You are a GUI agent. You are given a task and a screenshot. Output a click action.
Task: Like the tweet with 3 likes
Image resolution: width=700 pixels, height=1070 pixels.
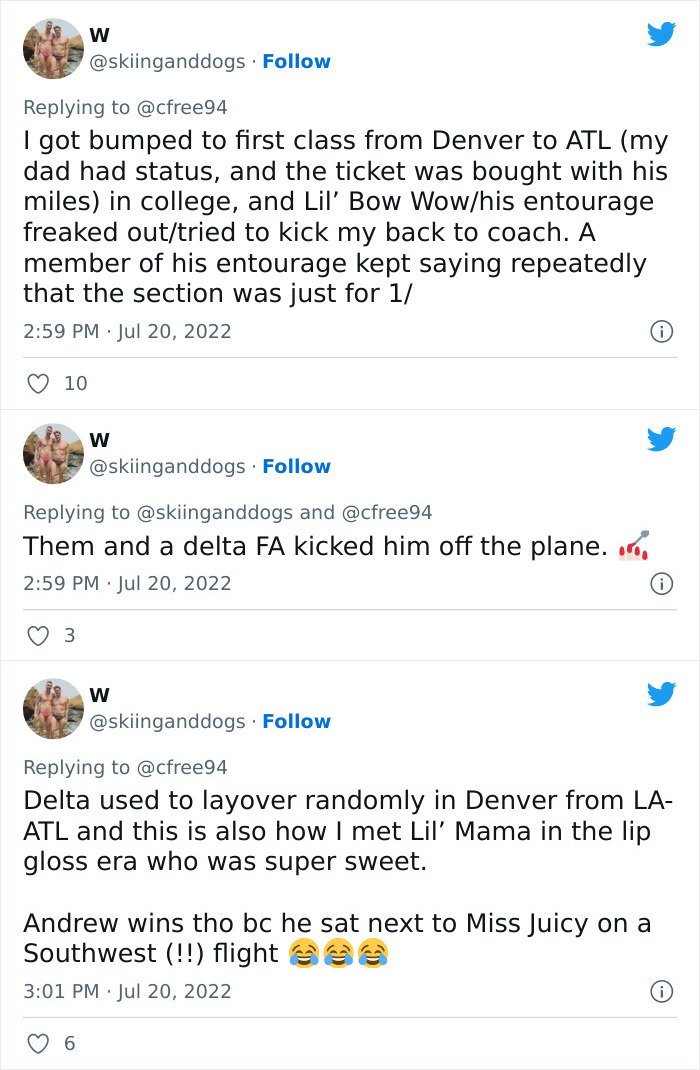pyautogui.click(x=38, y=635)
